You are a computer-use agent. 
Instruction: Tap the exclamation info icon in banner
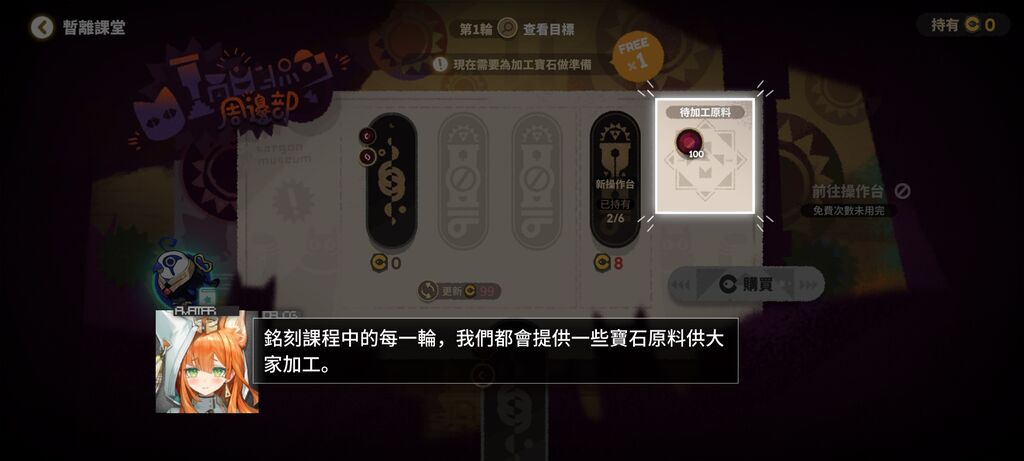pyautogui.click(x=441, y=65)
